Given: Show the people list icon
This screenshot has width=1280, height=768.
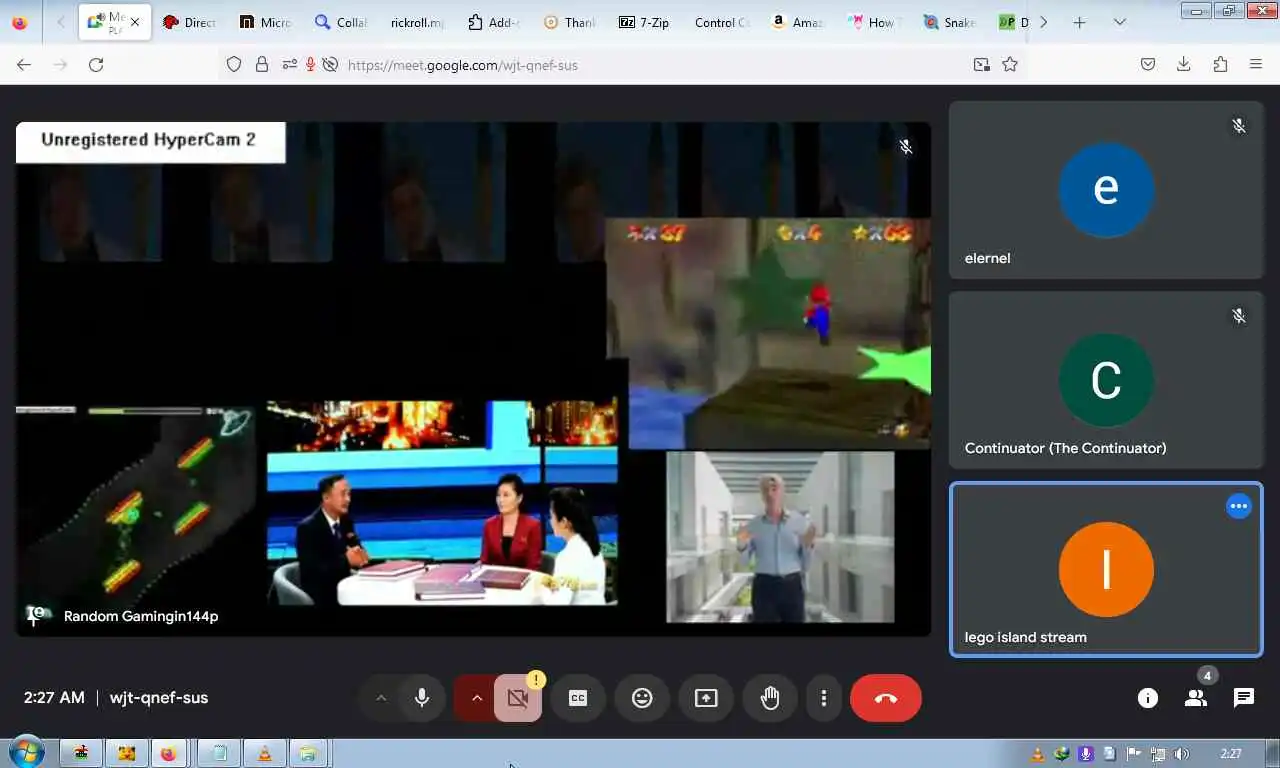Looking at the screenshot, I should 1196,698.
